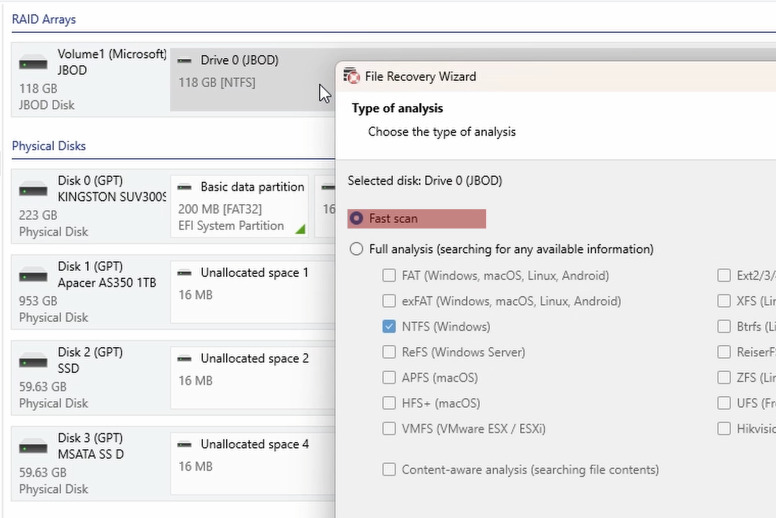Screen dimensions: 776x518
Task: Check the APFS (macOS) checkbox
Action: coord(389,377)
